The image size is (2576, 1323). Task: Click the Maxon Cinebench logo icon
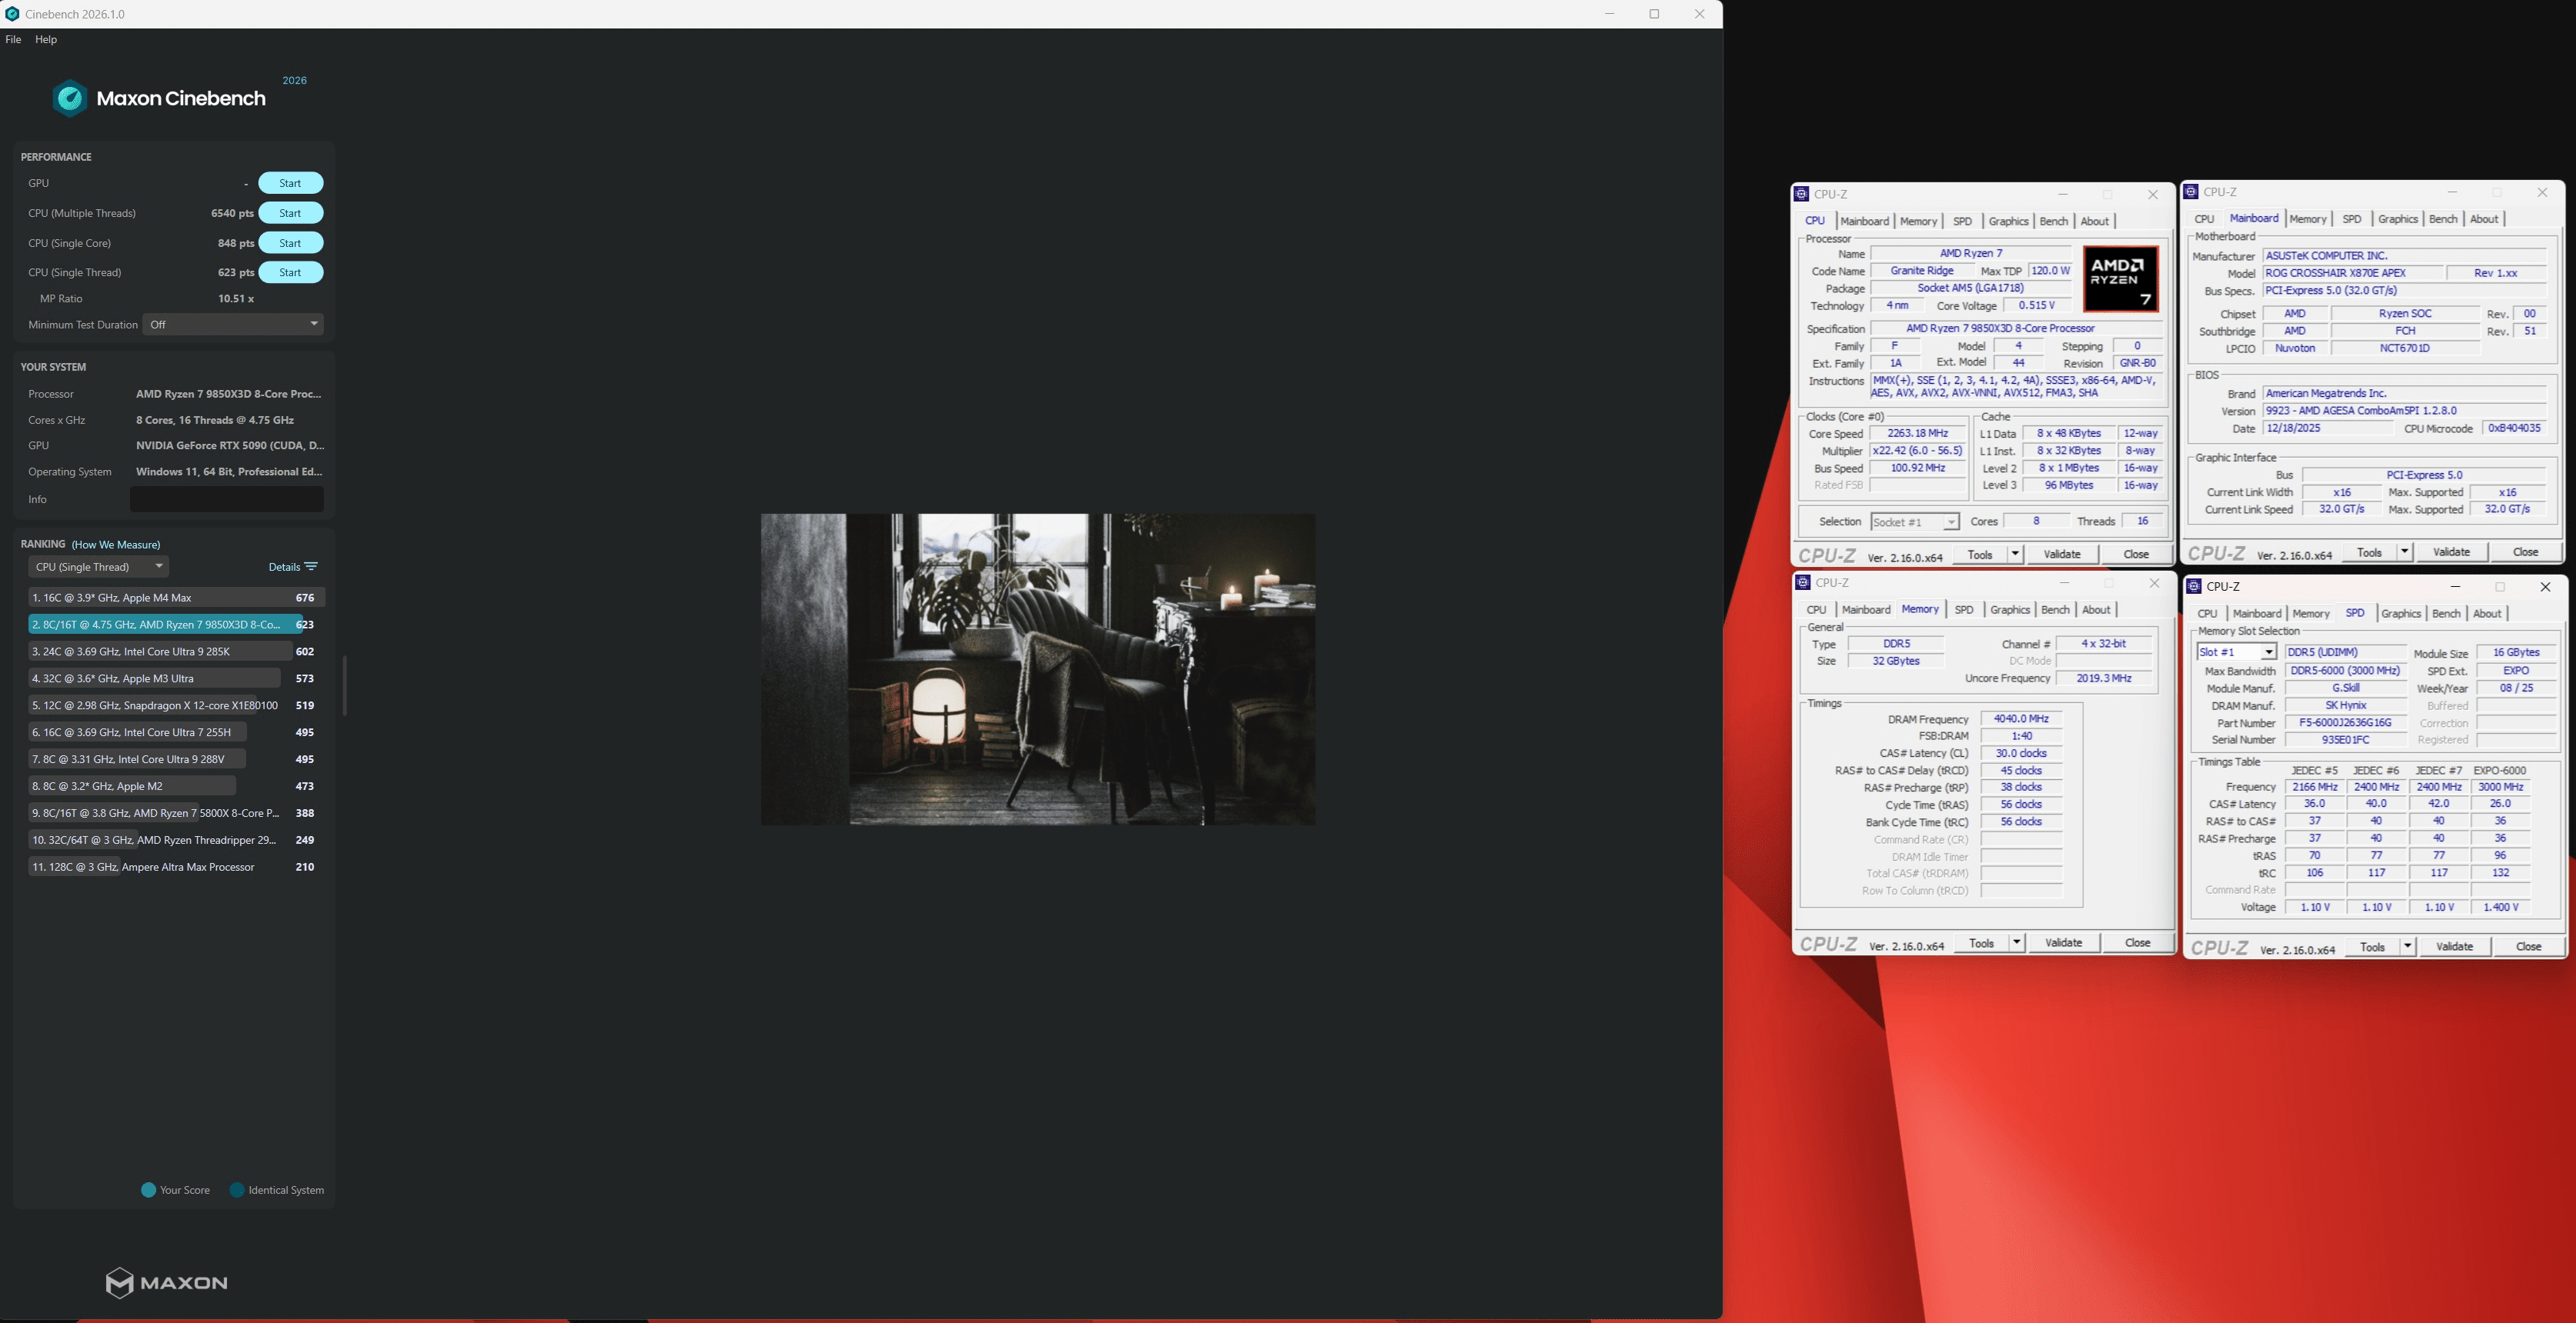click(69, 98)
